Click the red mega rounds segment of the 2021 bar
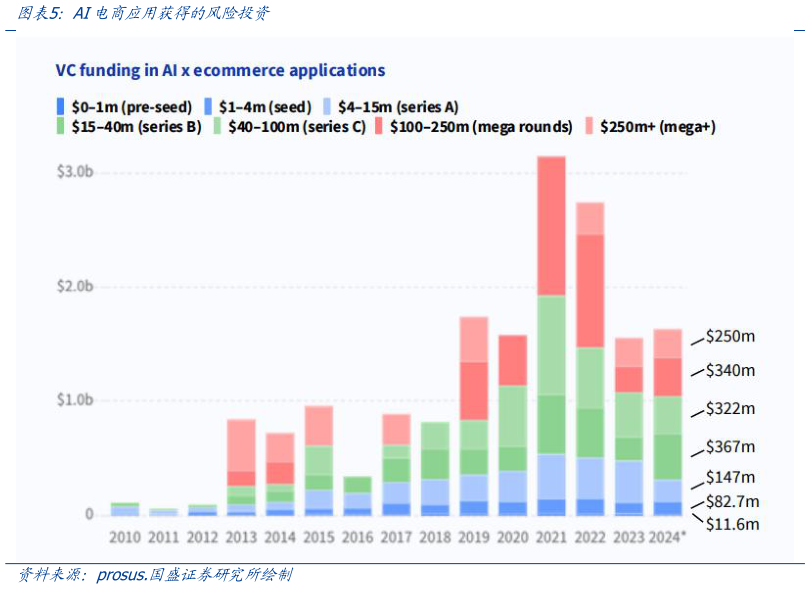The width and height of the screenshot is (810, 589). click(x=551, y=225)
